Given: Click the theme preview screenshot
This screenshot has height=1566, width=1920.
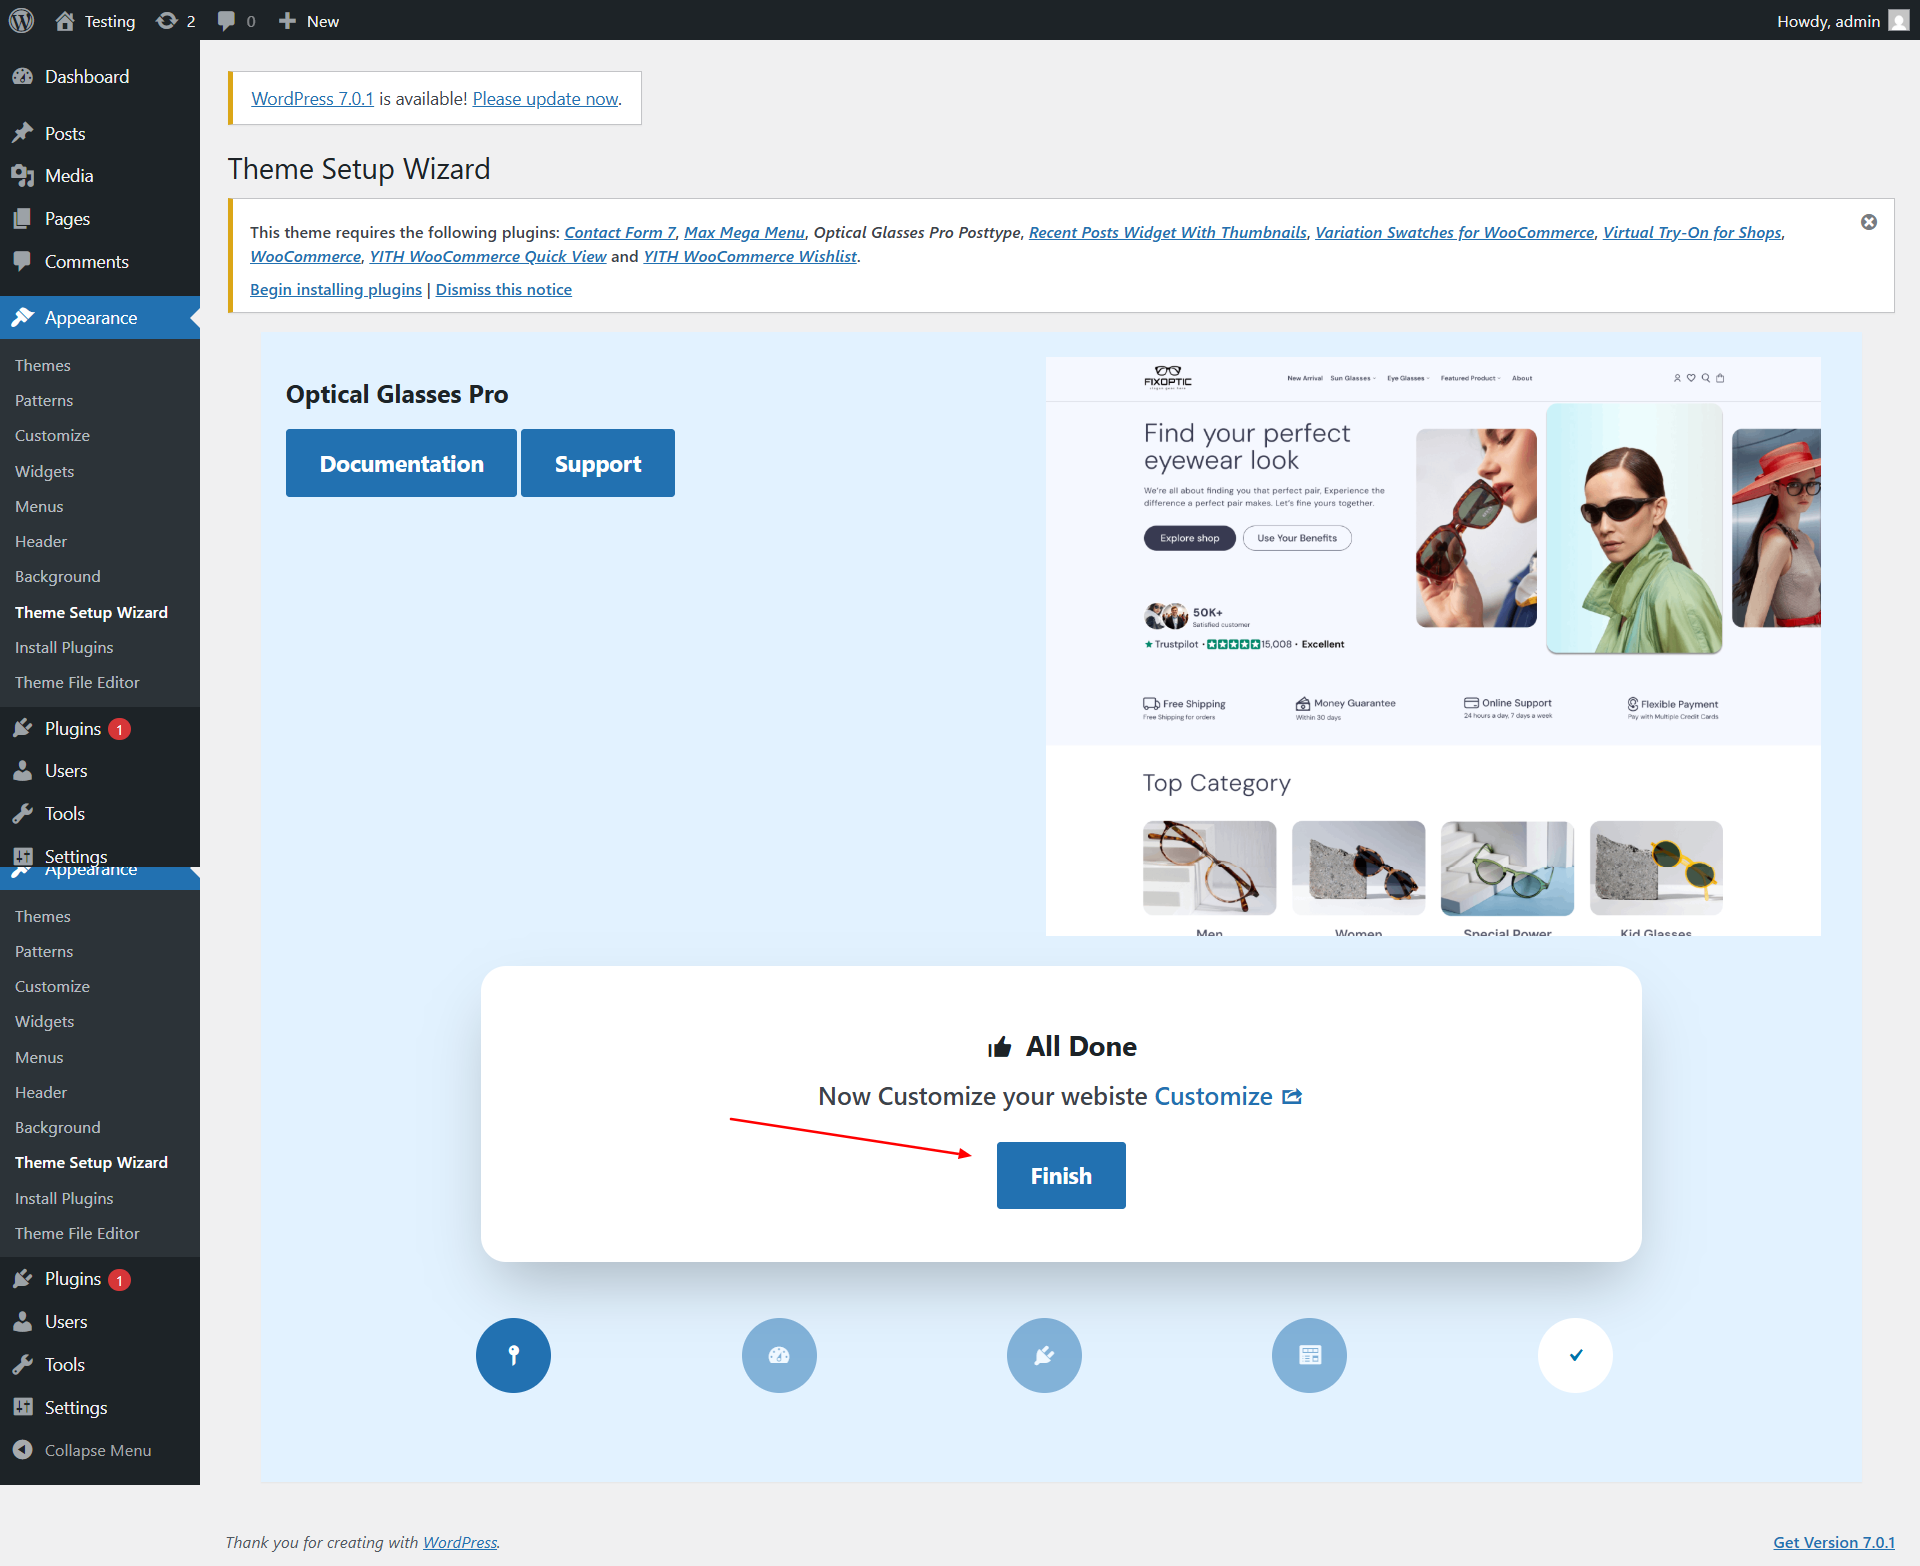Looking at the screenshot, I should (1433, 646).
